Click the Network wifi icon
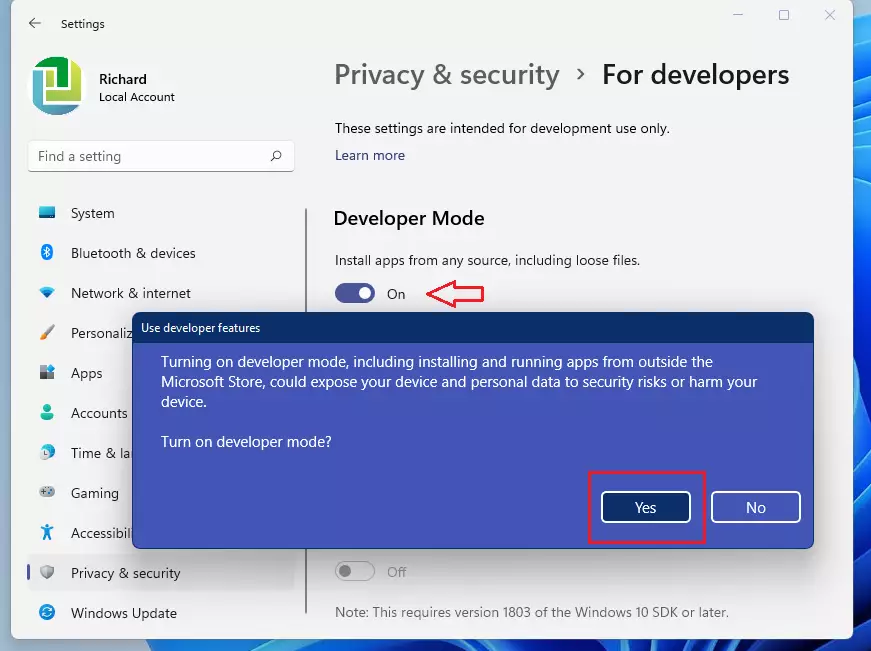 pyautogui.click(x=47, y=293)
